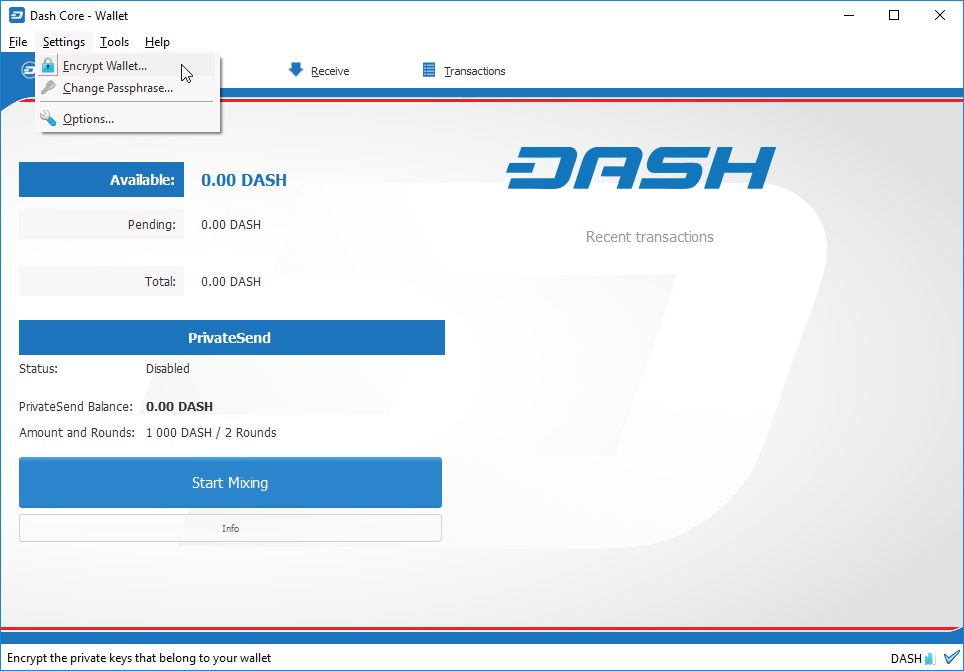
Task: Click the Transactions list icon
Action: [x=429, y=70]
